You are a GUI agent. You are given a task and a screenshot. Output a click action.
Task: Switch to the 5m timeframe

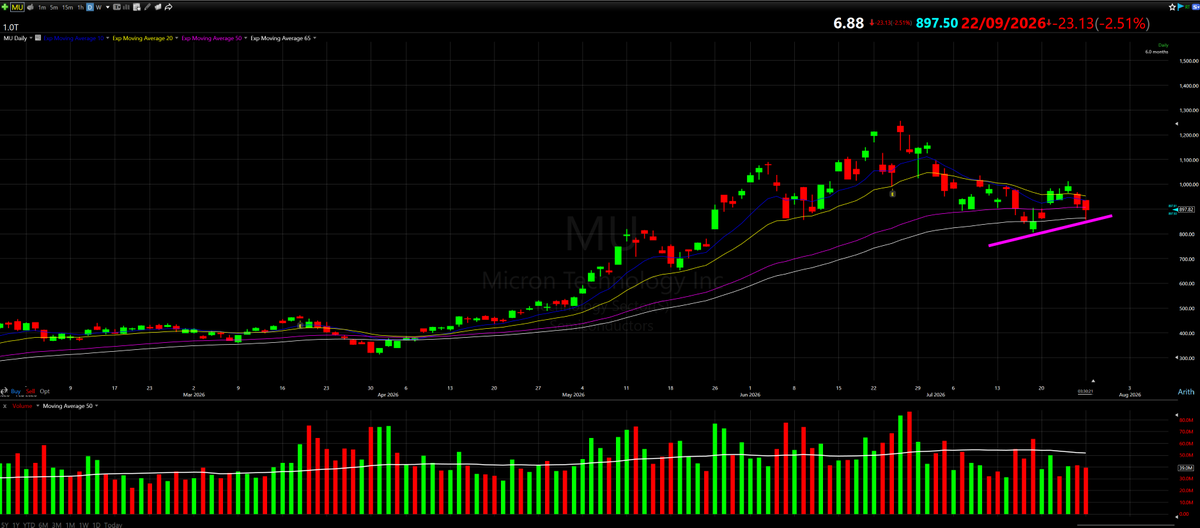click(54, 7)
